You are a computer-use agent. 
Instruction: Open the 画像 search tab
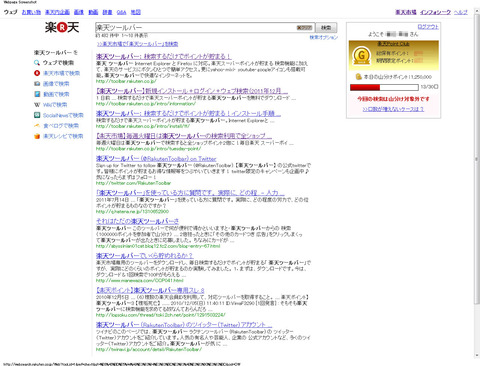point(79,12)
